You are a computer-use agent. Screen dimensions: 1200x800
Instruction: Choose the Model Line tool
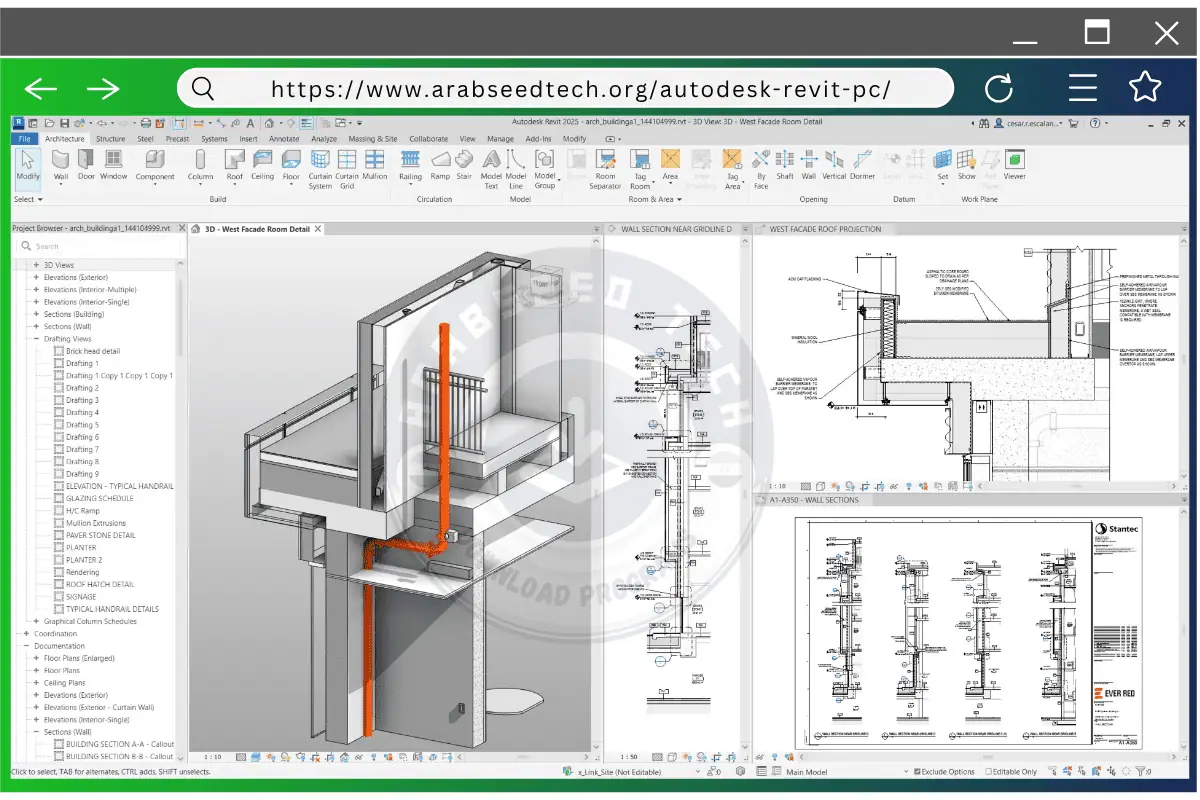coord(516,169)
